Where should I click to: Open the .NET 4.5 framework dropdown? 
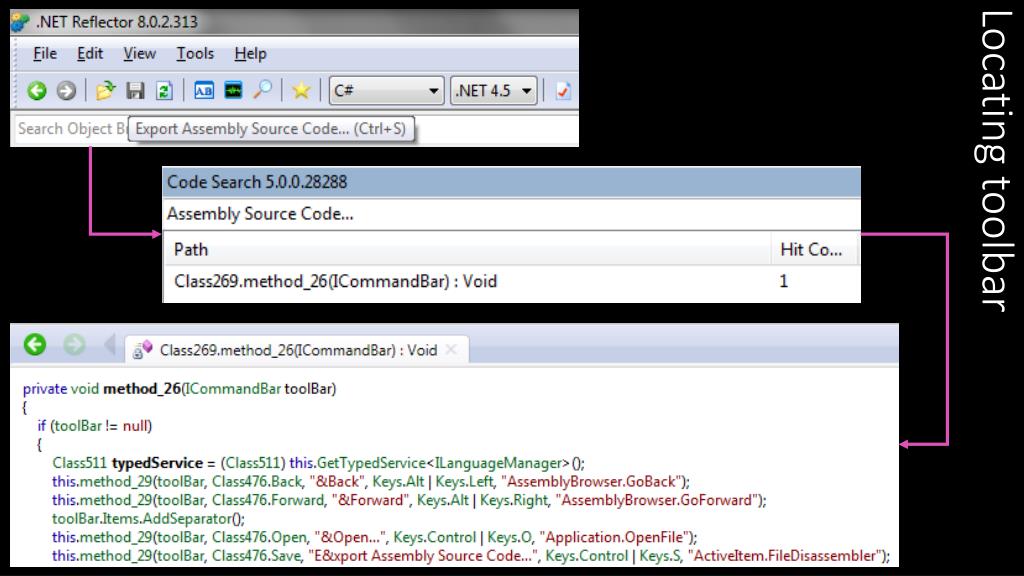click(x=494, y=90)
